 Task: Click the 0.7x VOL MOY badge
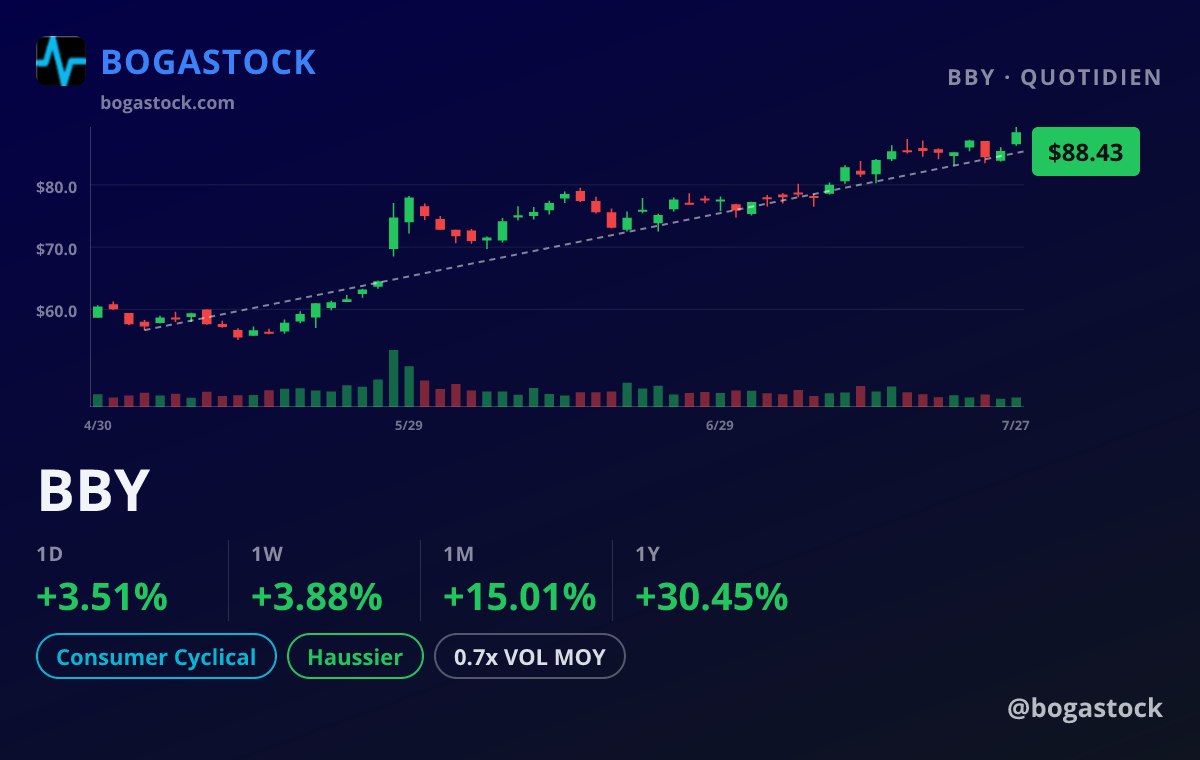point(530,657)
